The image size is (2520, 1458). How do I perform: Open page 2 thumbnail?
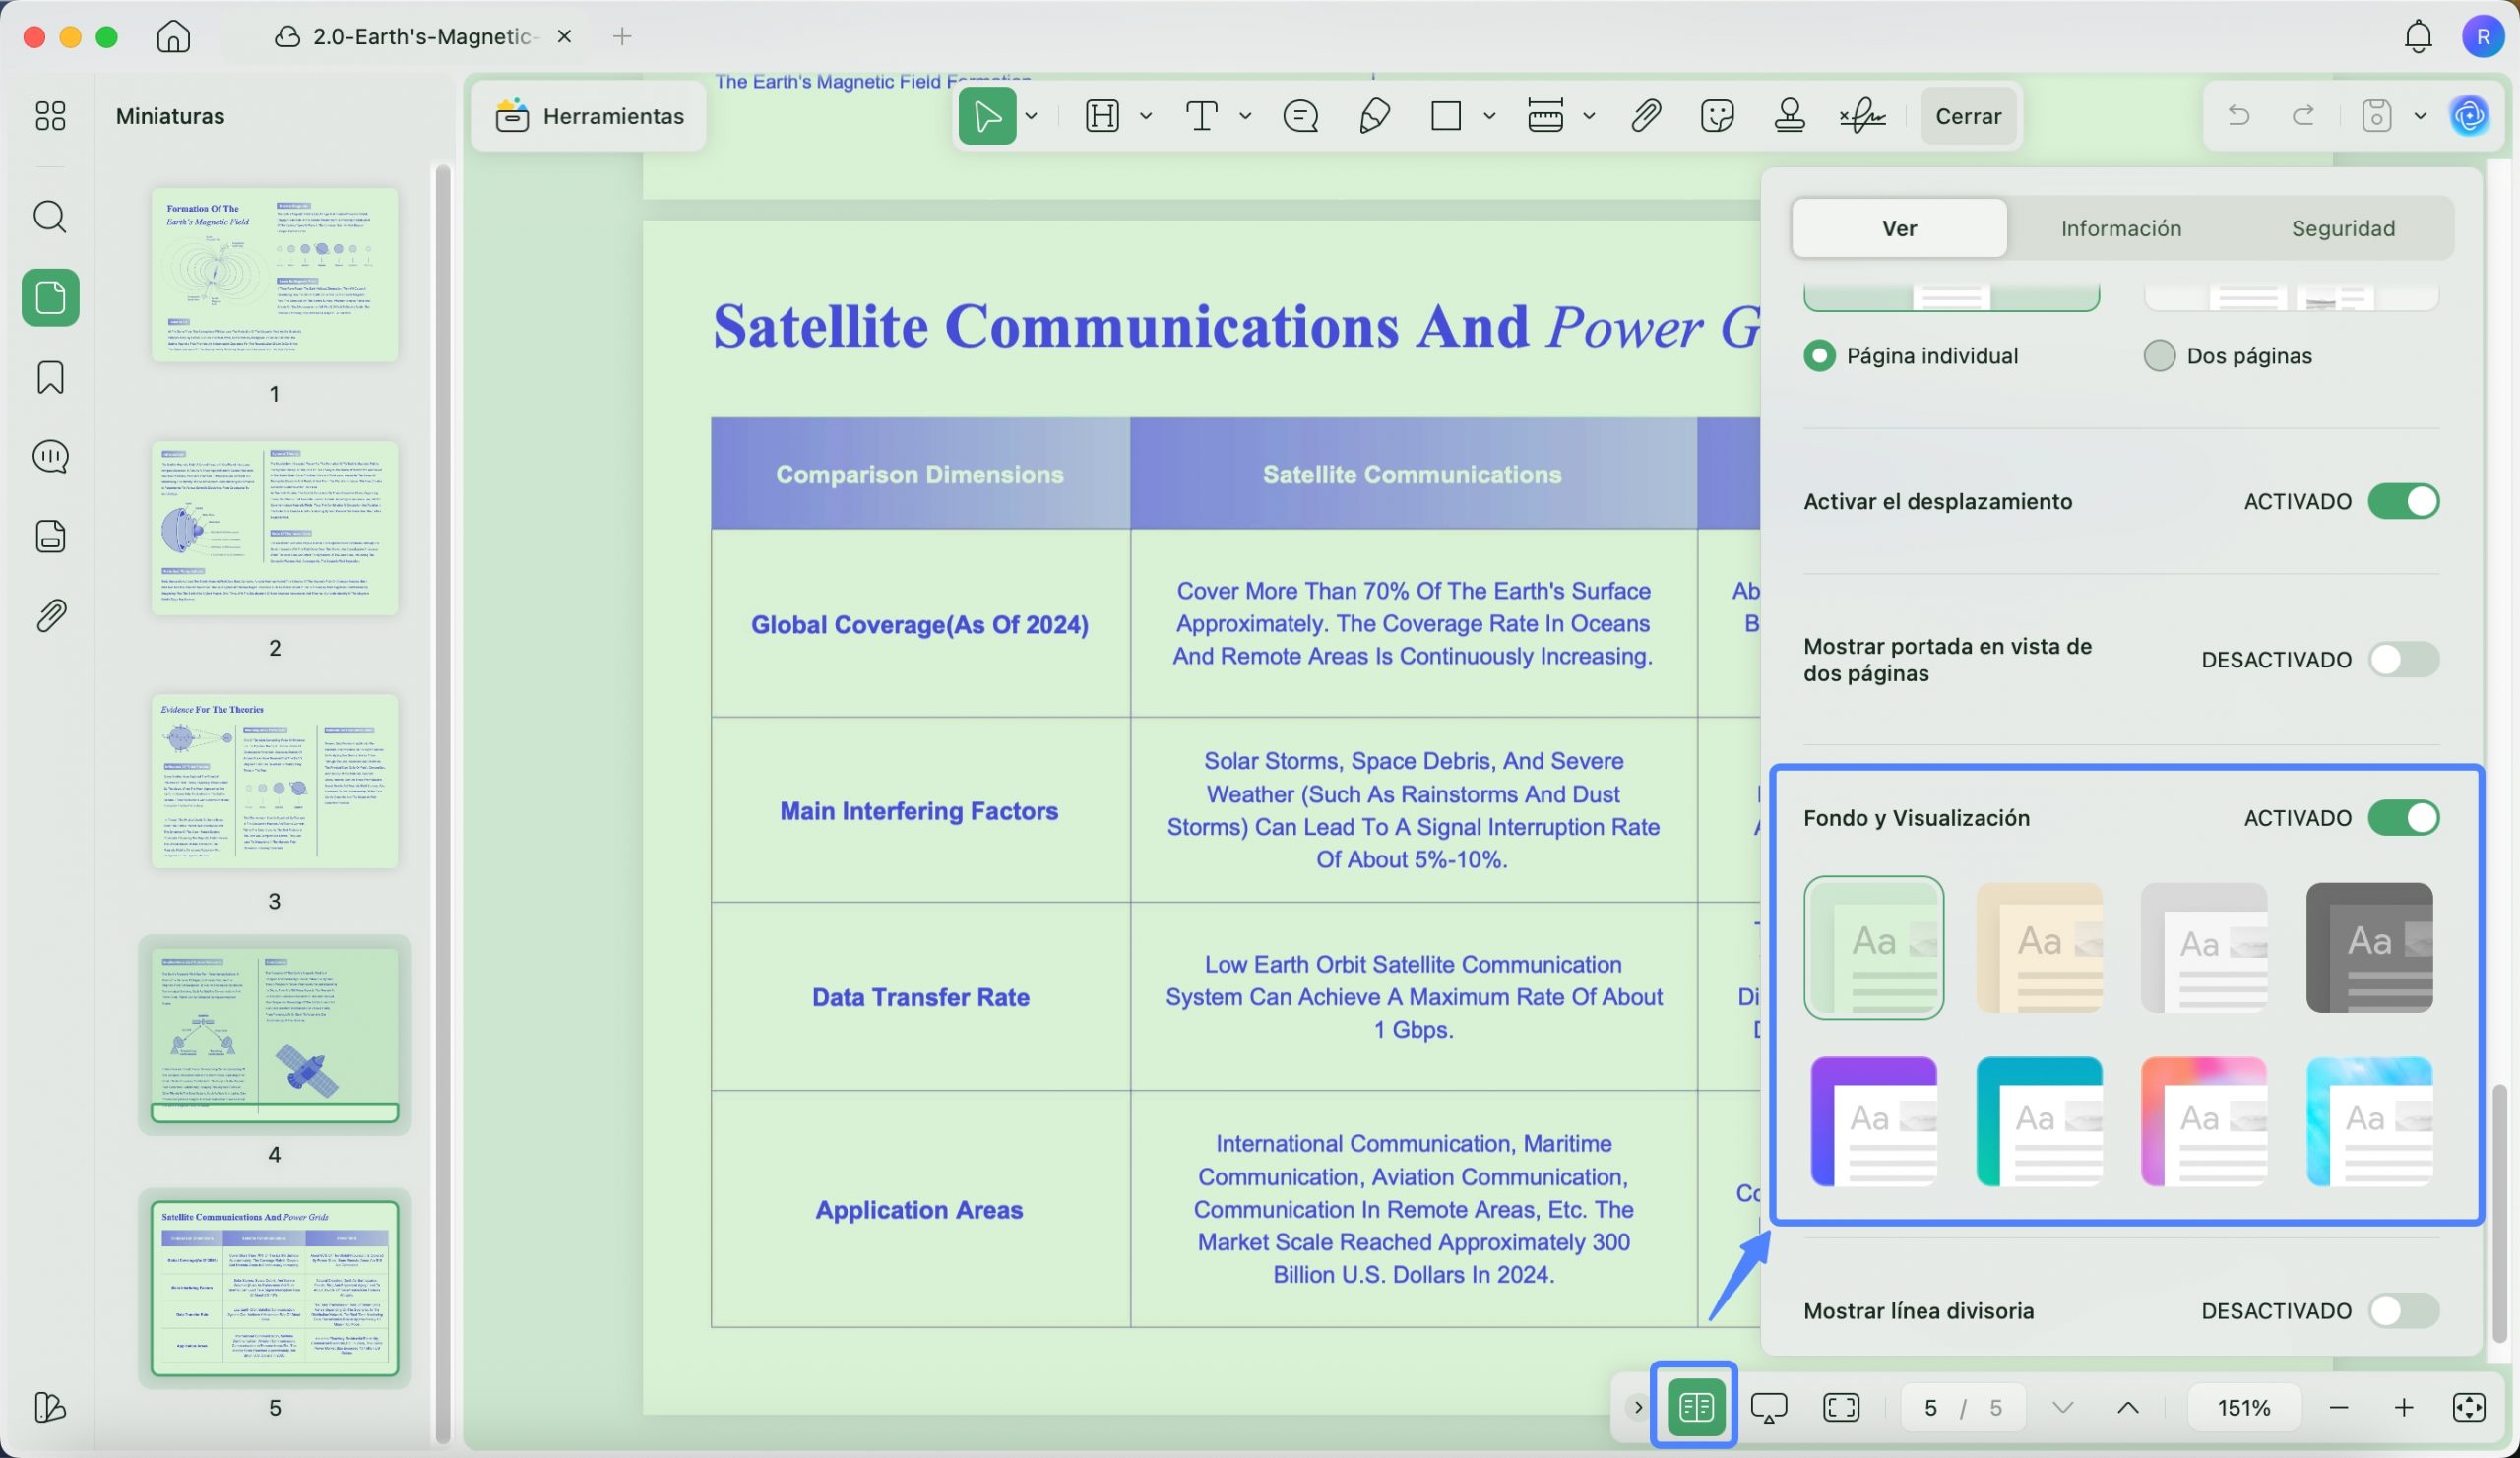point(274,528)
